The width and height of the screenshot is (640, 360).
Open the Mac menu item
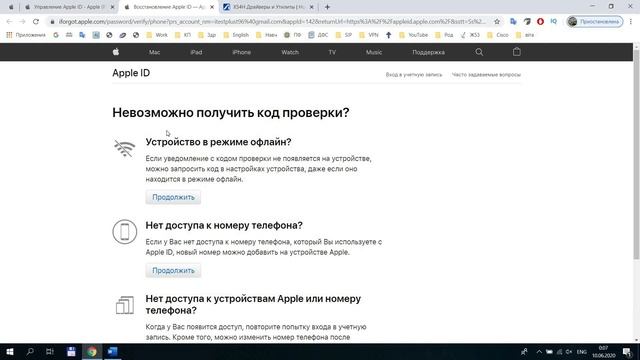point(154,52)
